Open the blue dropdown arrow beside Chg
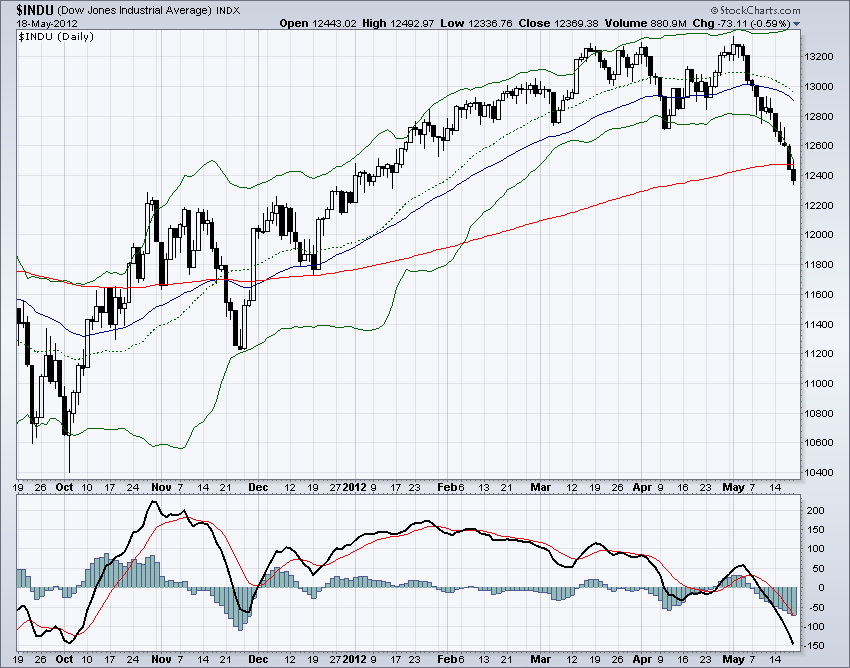850x668 pixels. 796,24
